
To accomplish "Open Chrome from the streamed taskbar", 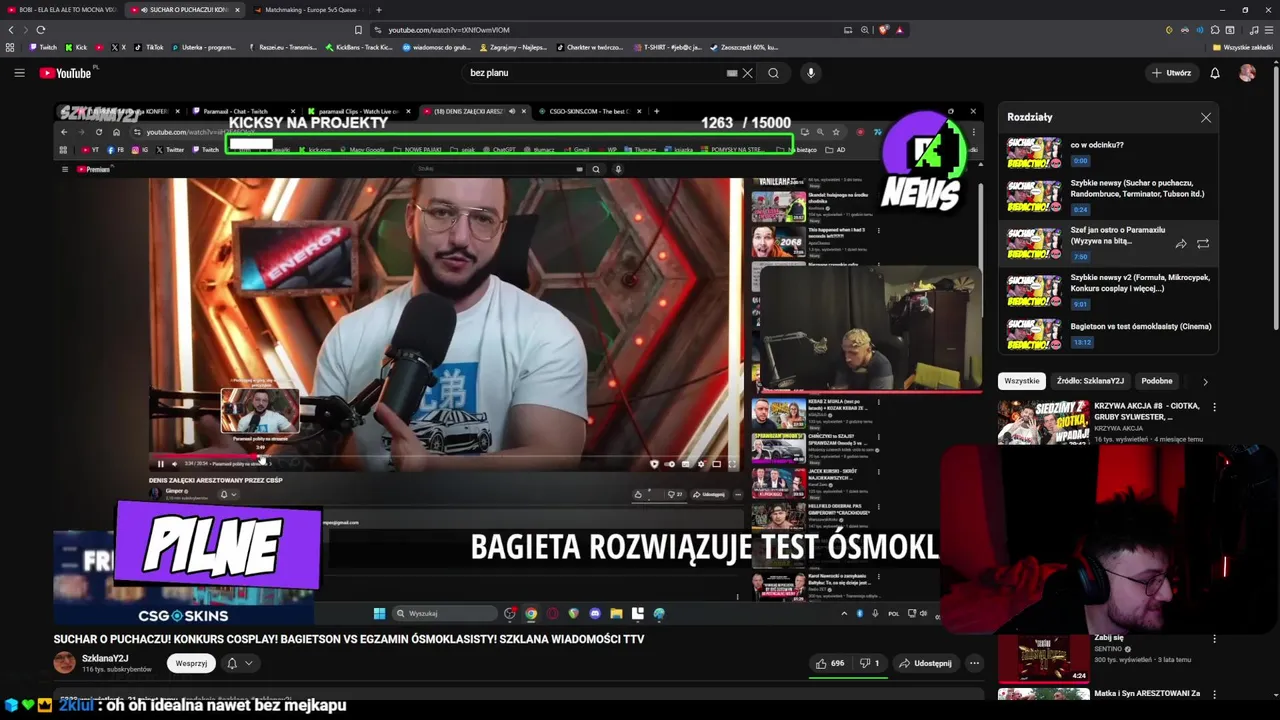I will [x=531, y=614].
